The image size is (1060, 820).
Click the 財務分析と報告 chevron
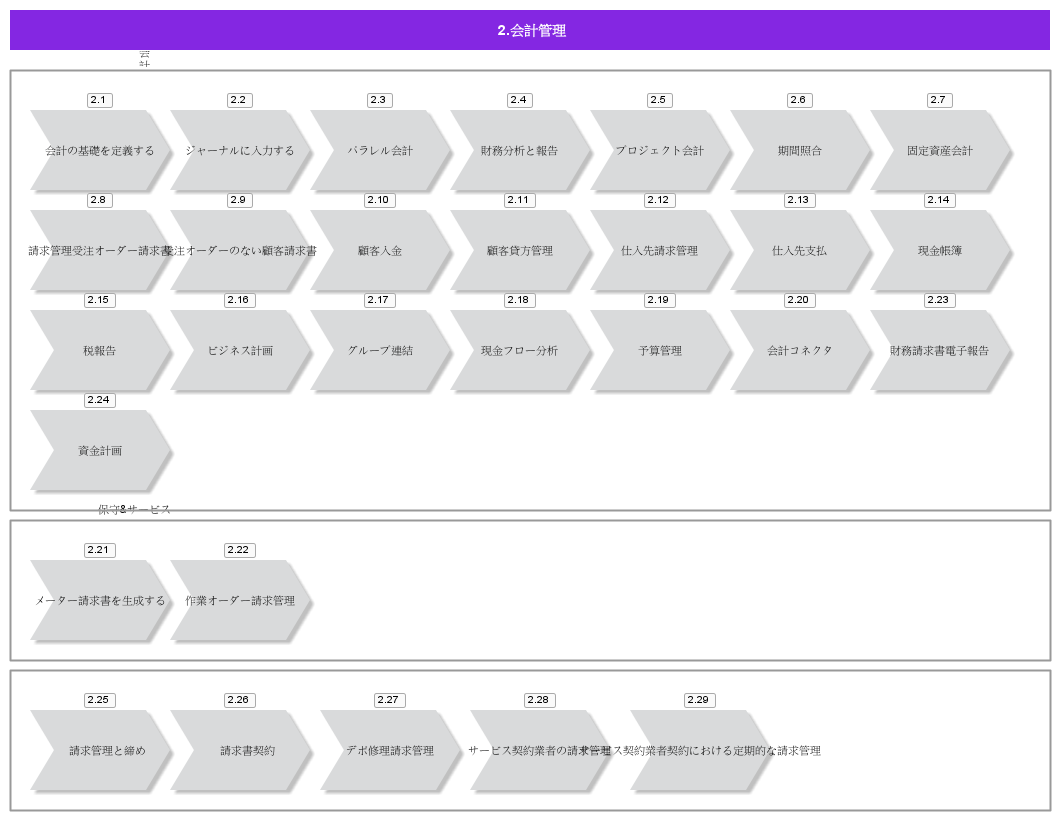click(520, 150)
